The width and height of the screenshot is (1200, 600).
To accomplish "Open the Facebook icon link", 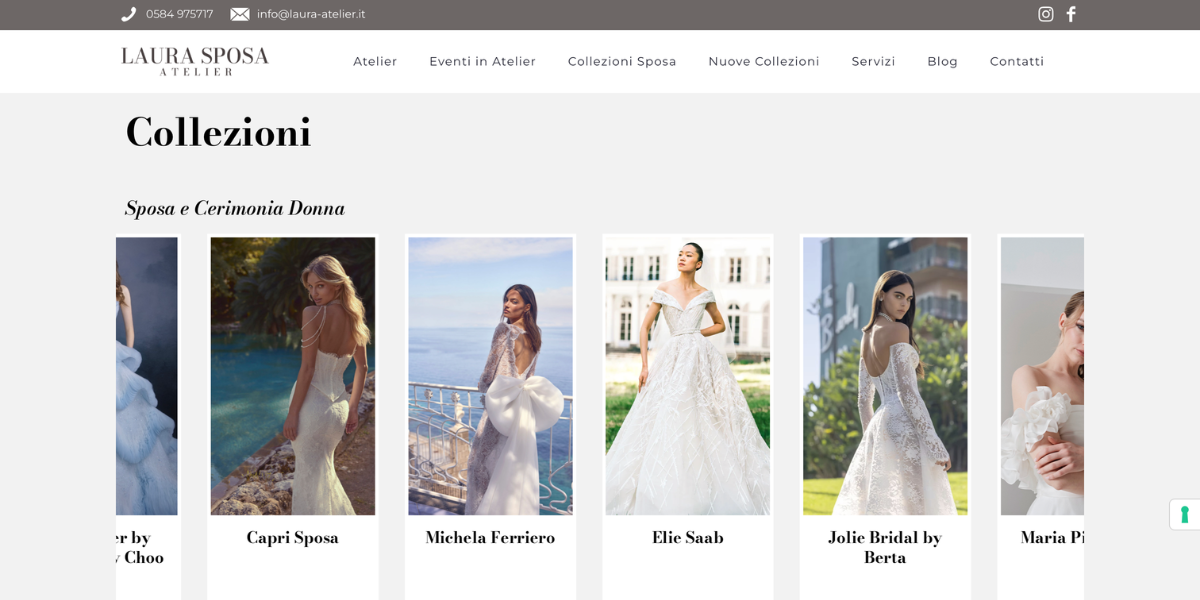I will [1071, 14].
